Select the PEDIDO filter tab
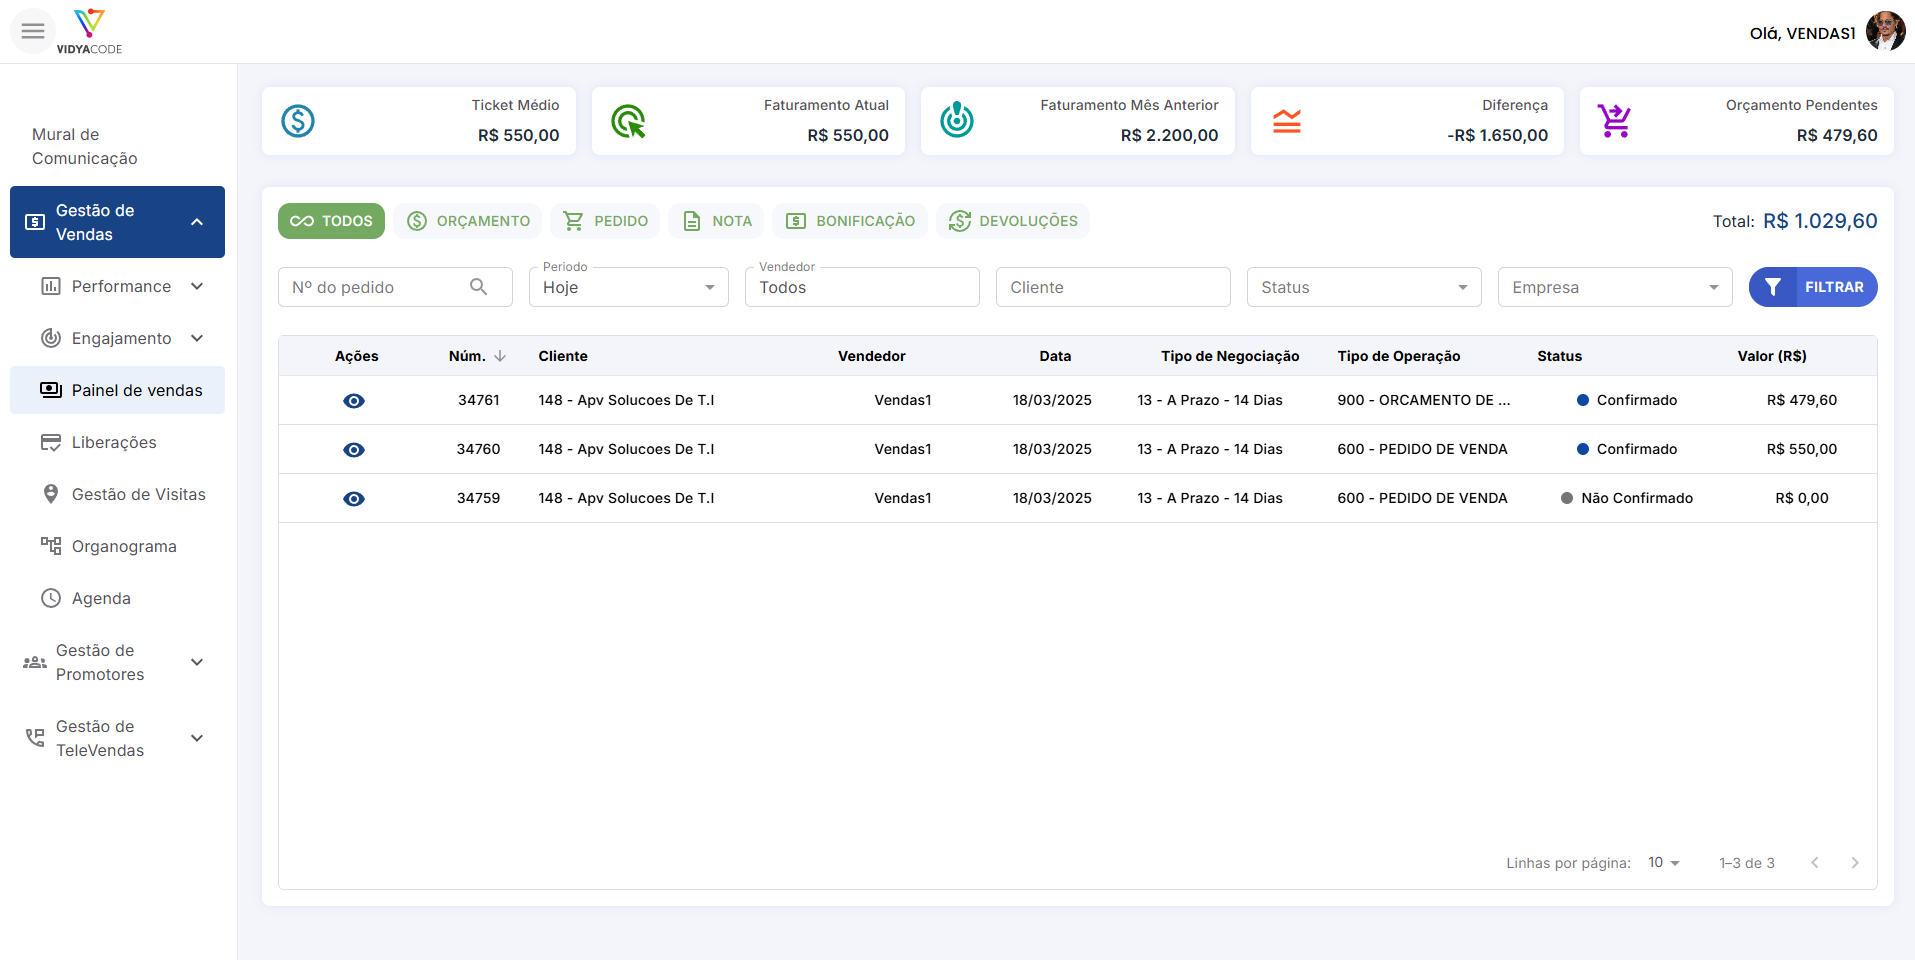 click(605, 221)
